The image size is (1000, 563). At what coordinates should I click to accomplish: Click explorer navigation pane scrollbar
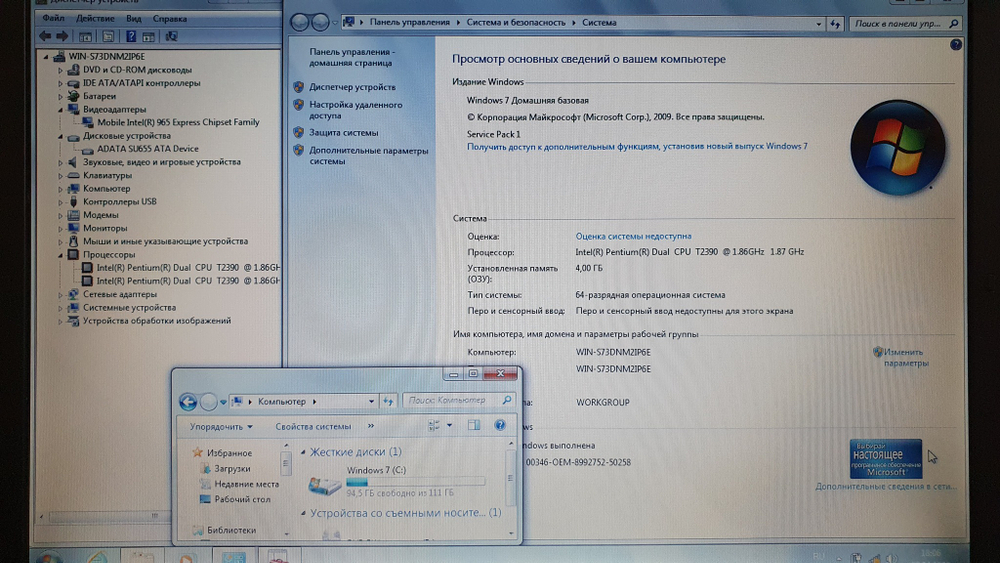pyautogui.click(x=286, y=463)
